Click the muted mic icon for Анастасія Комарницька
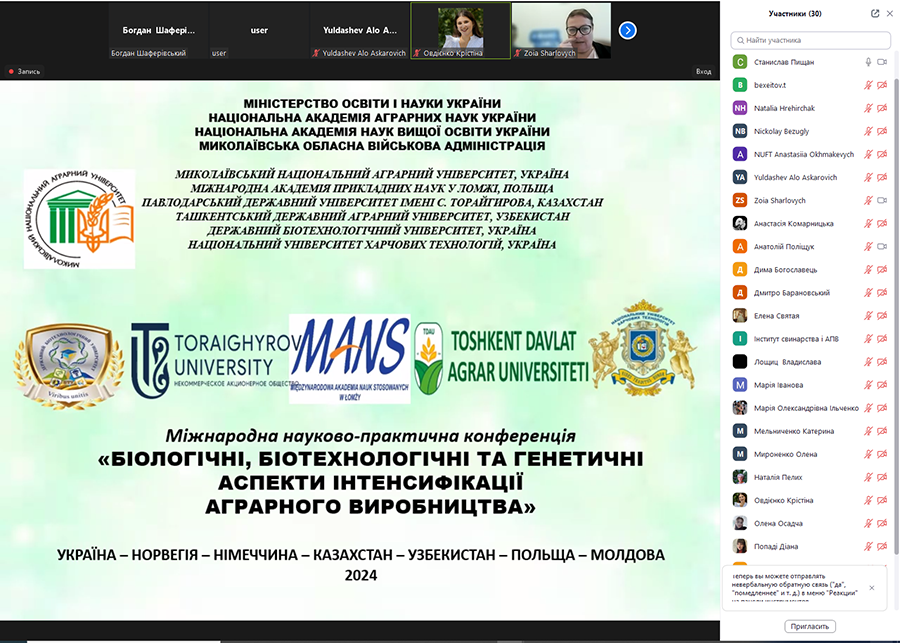900x643 pixels. (868, 223)
